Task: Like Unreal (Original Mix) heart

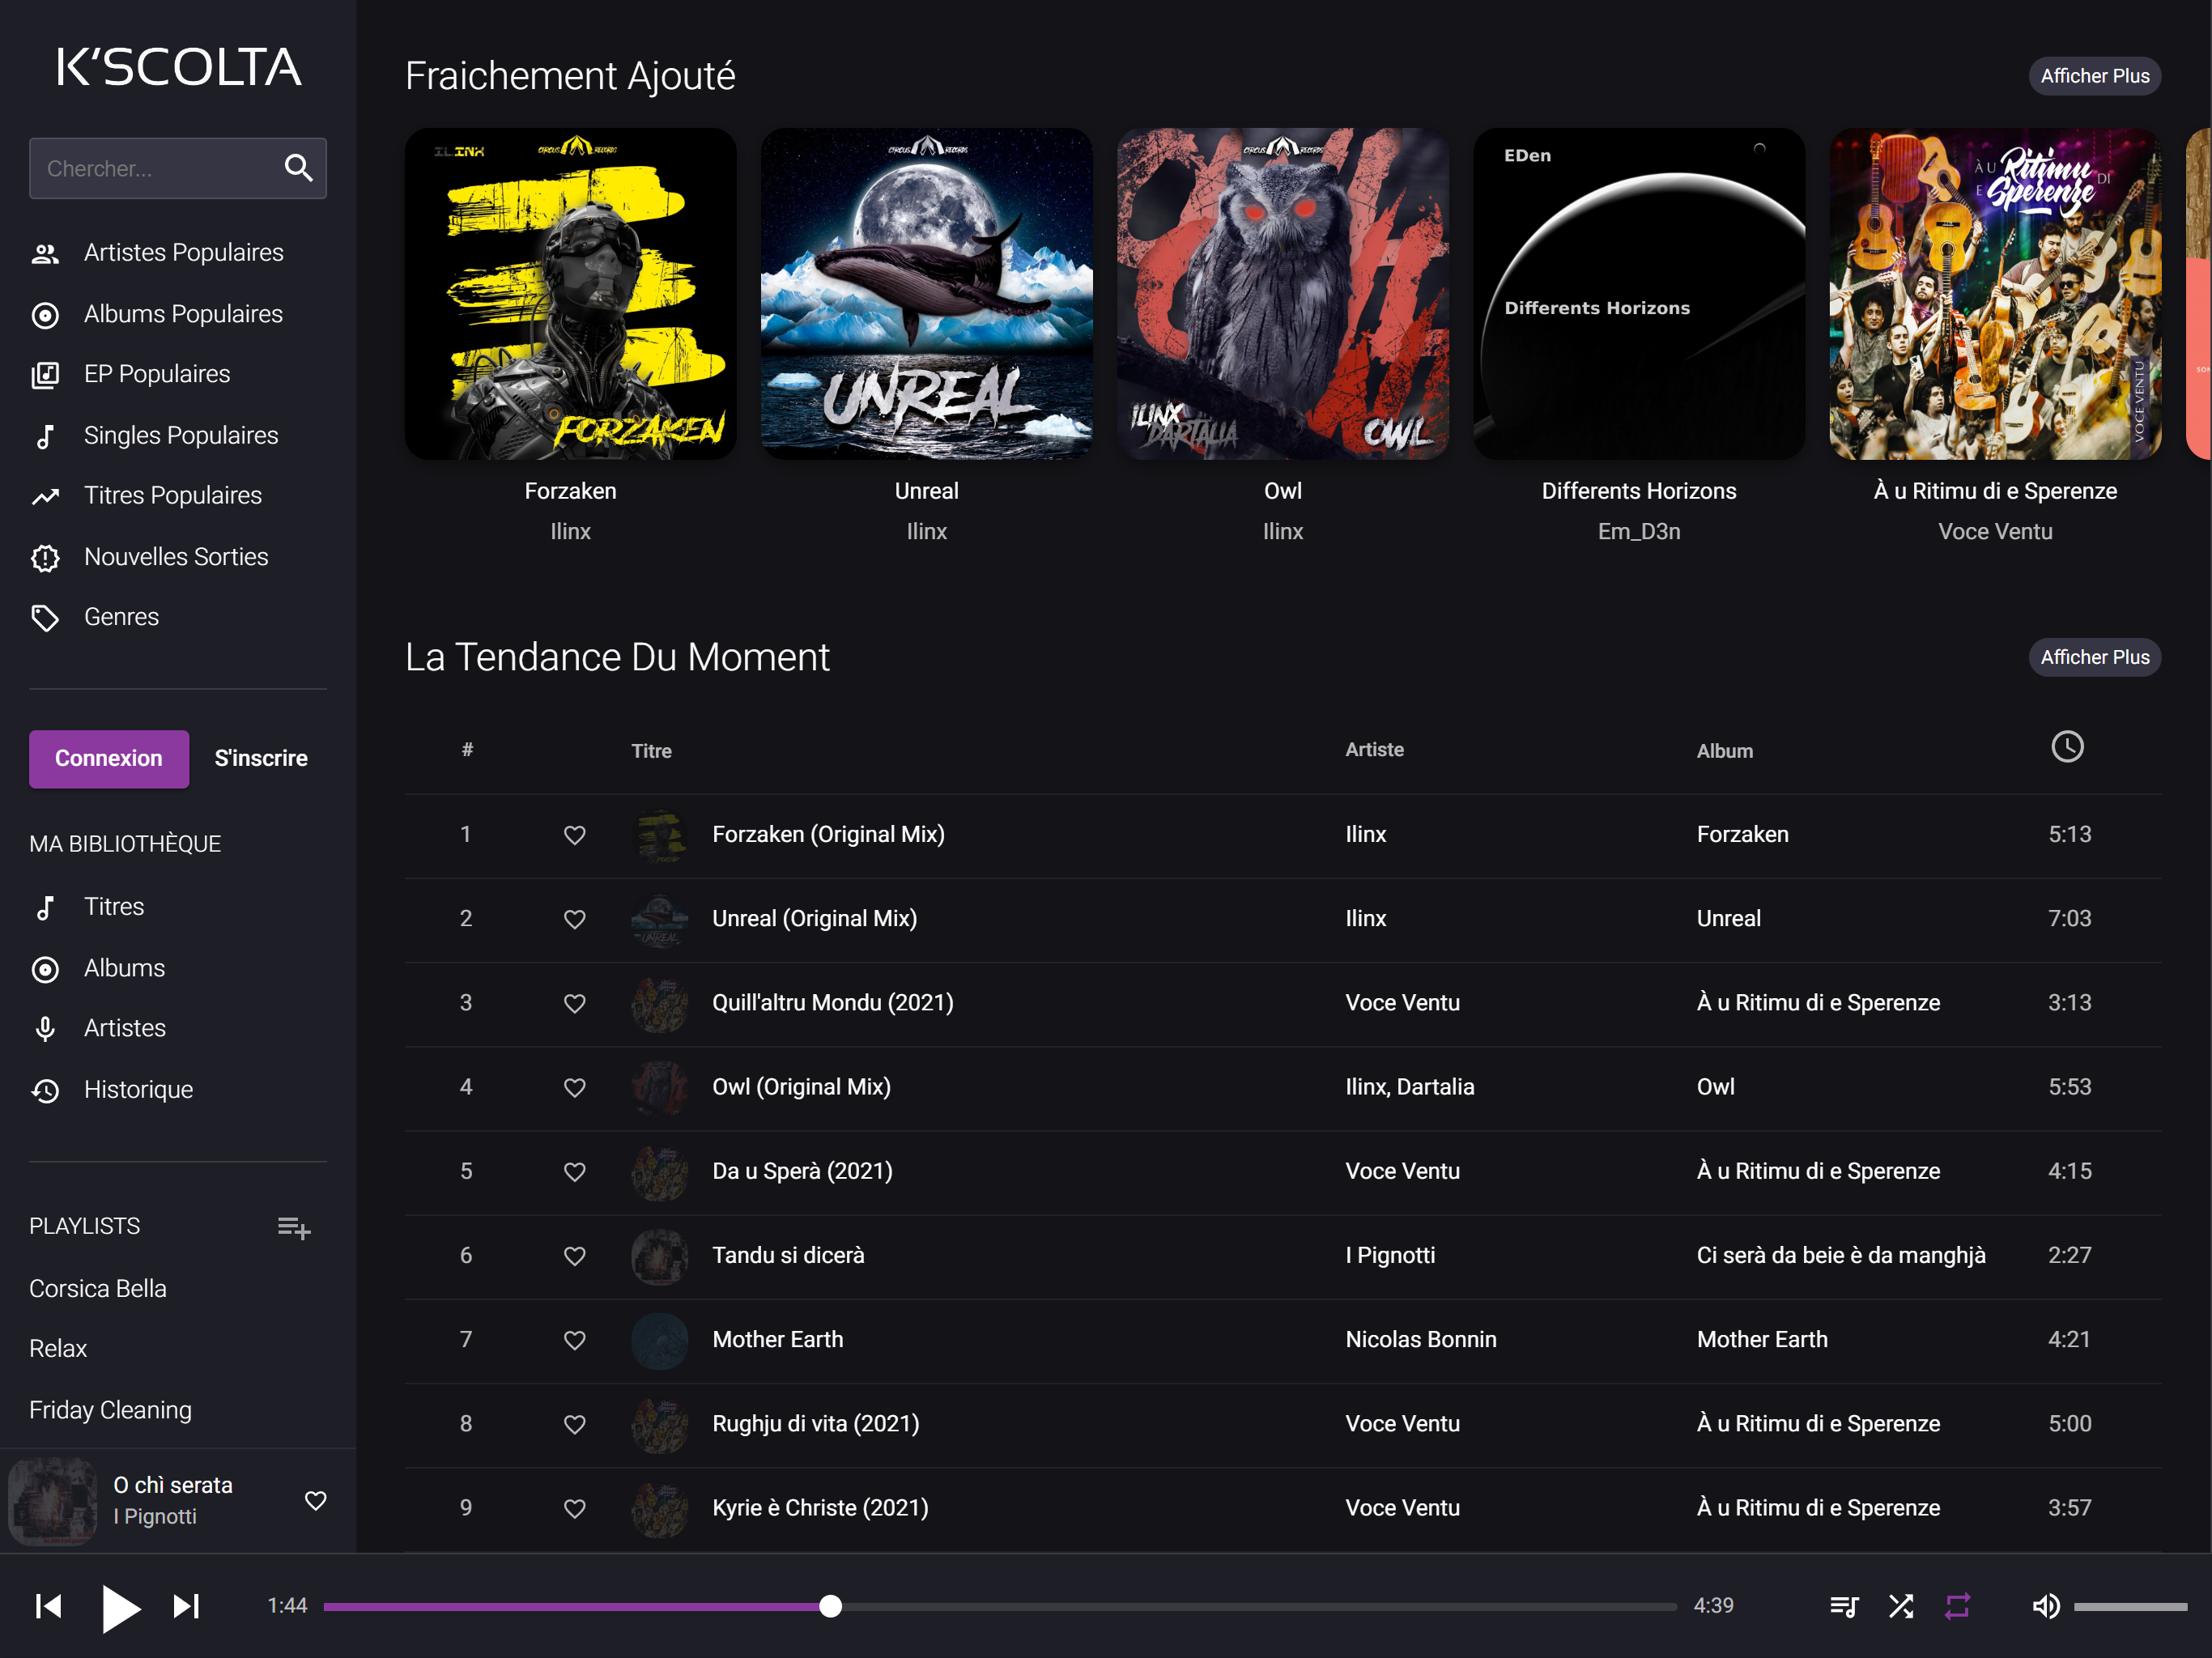Action: (575, 919)
